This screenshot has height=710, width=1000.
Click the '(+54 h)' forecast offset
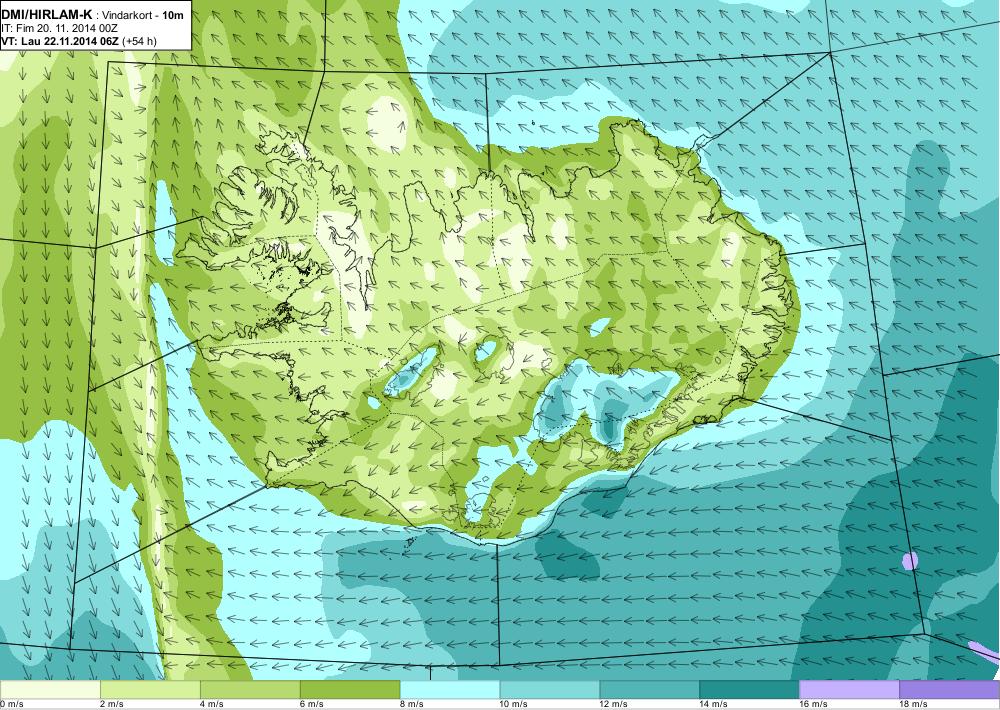click(x=139, y=41)
